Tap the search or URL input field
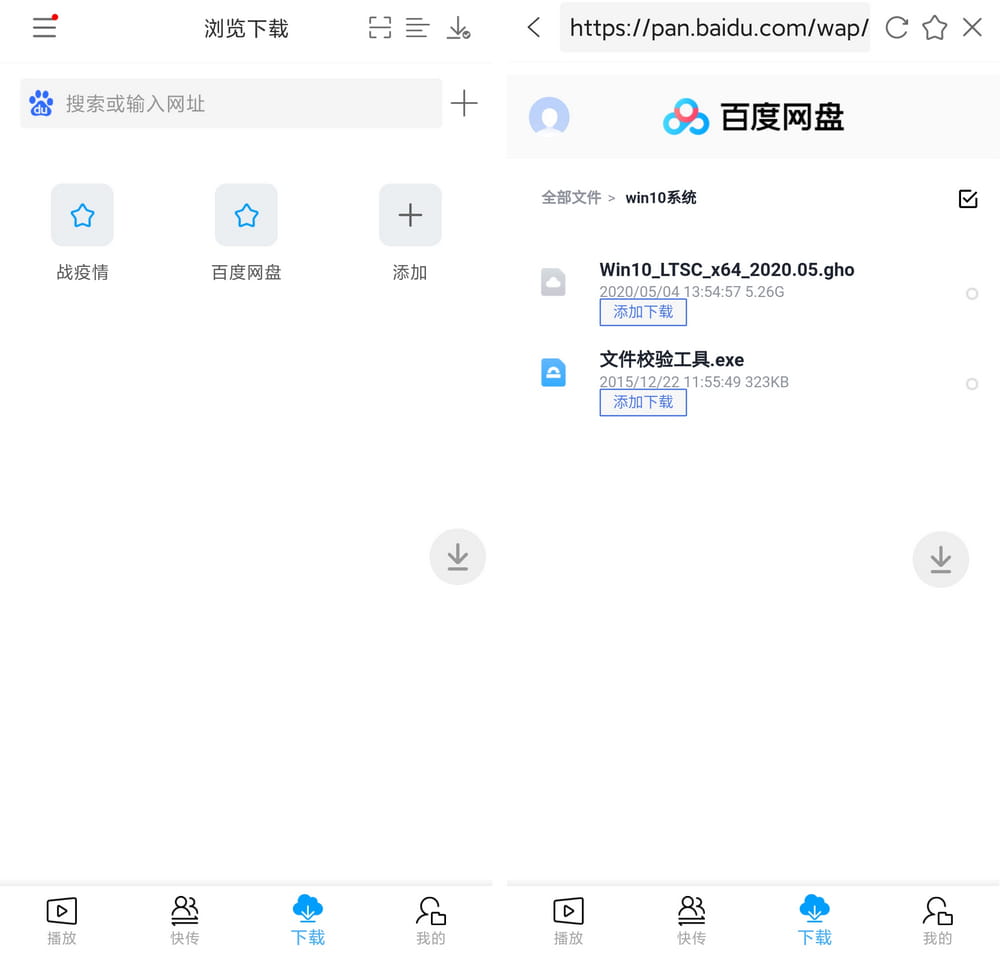Viewport: 1000px width, 955px height. click(230, 103)
